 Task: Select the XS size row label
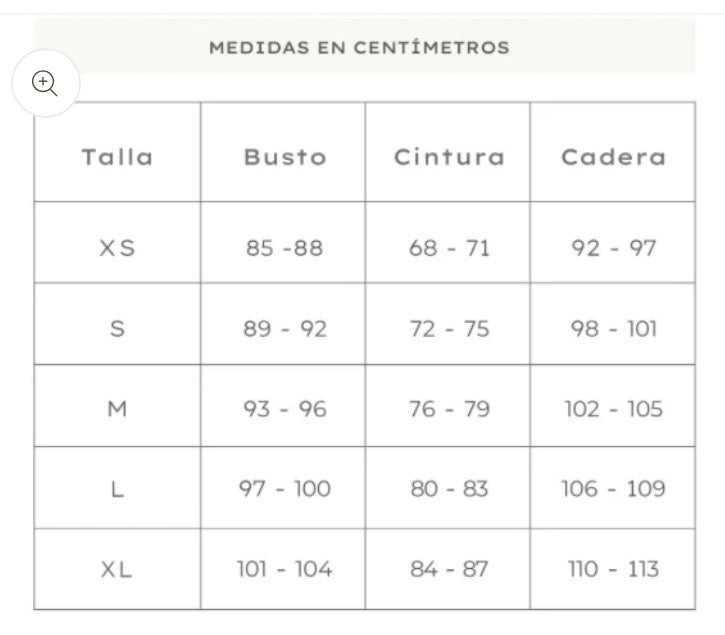pos(117,248)
